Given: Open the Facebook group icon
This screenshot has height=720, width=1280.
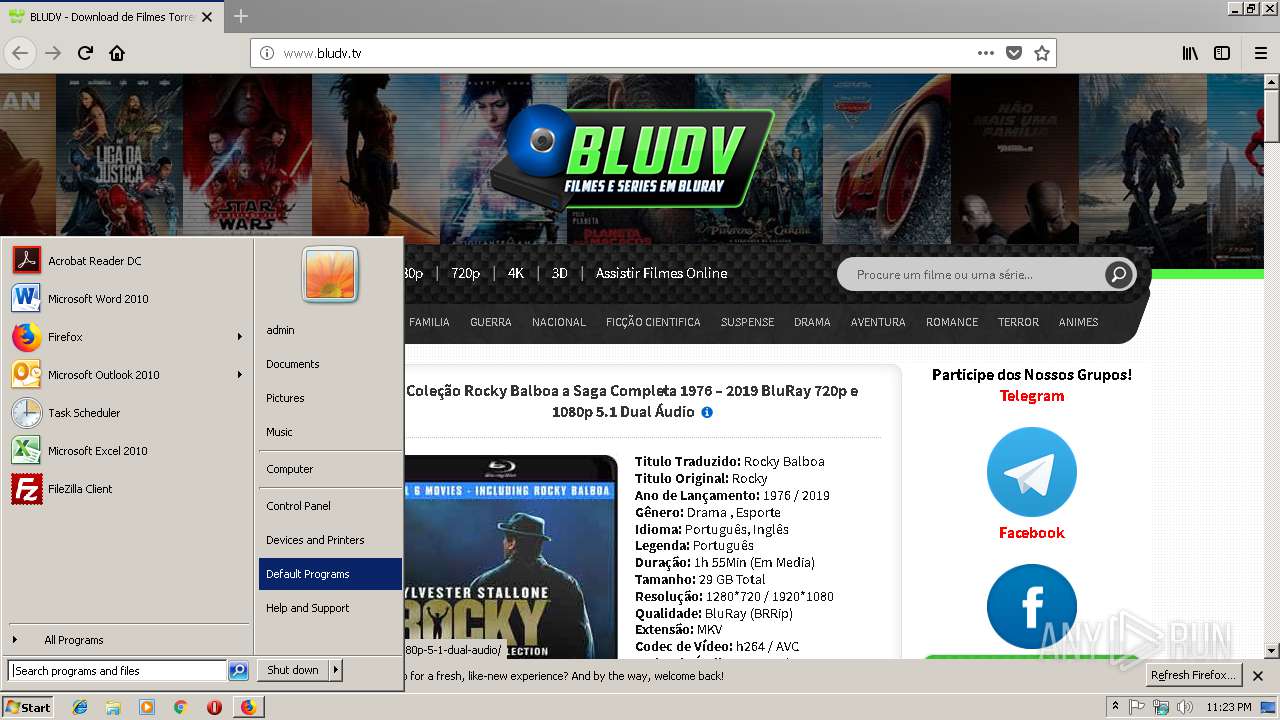Looking at the screenshot, I should [x=1031, y=608].
